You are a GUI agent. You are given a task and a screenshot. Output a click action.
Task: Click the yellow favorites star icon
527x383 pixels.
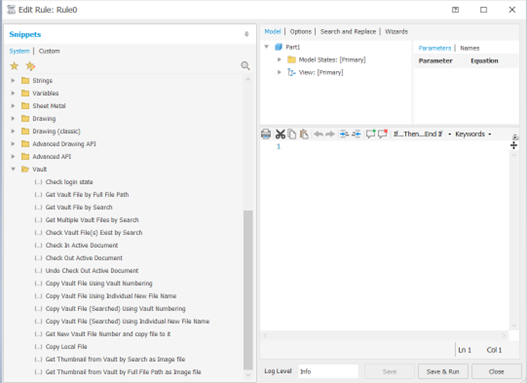point(14,66)
